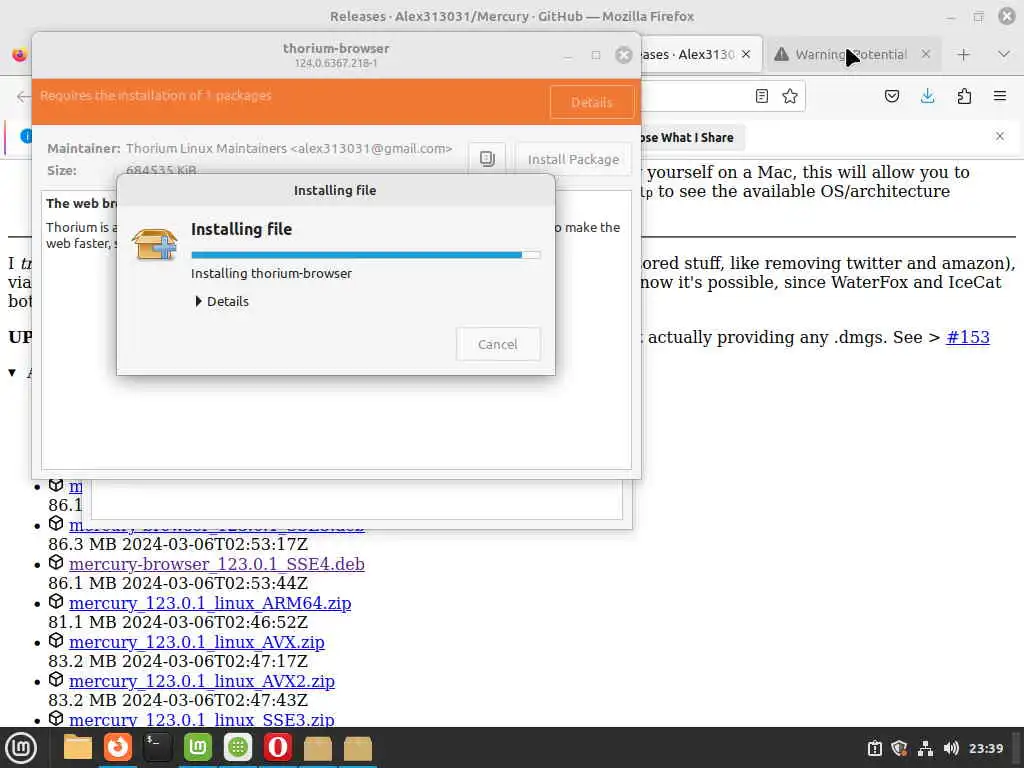Click package icon beside SSE4.deb
The width and height of the screenshot is (1024, 768).
coord(56,562)
